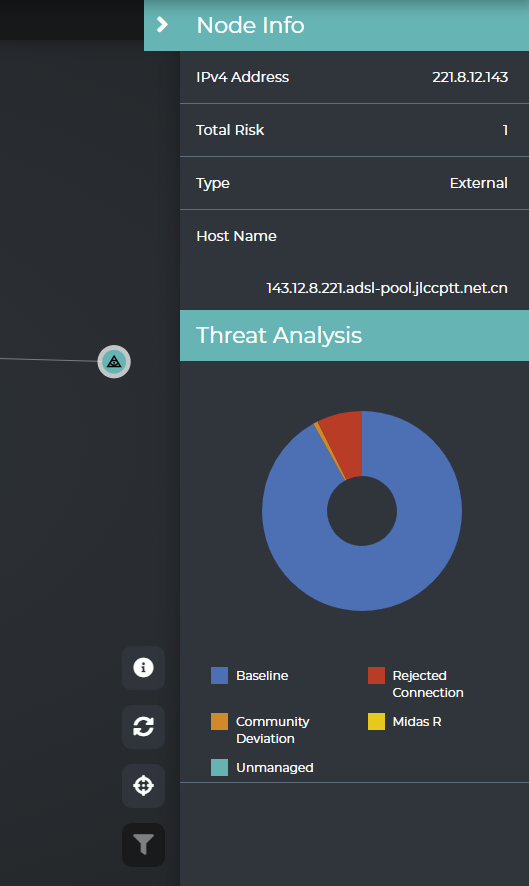
Task: Click the Baseline legend label
Action: 262,675
